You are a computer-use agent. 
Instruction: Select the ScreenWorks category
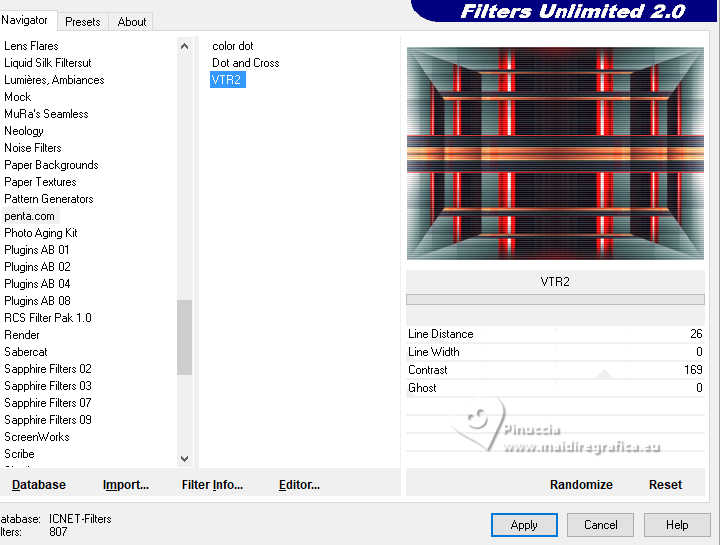37,437
